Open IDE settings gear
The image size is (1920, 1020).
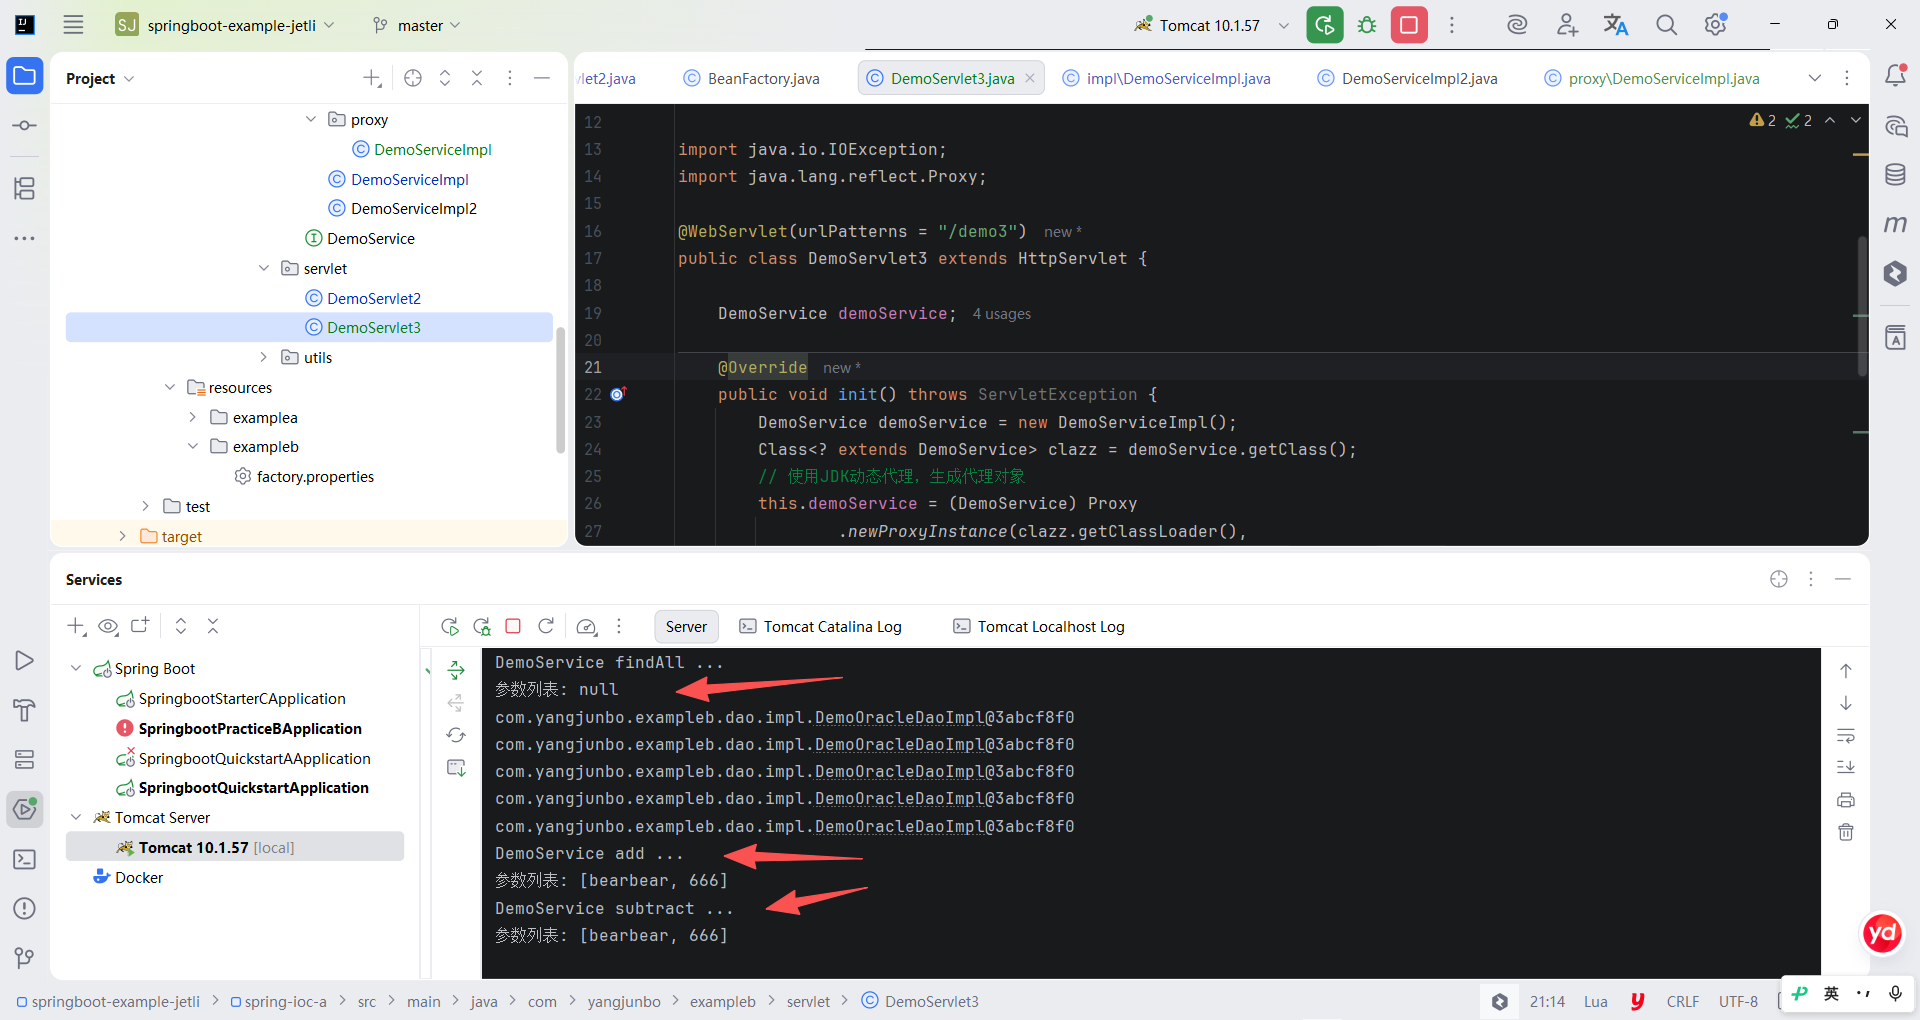coord(1716,25)
